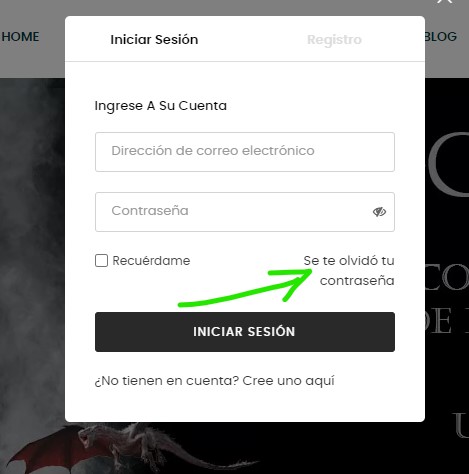Open the Cree uno aquí link

point(288,381)
